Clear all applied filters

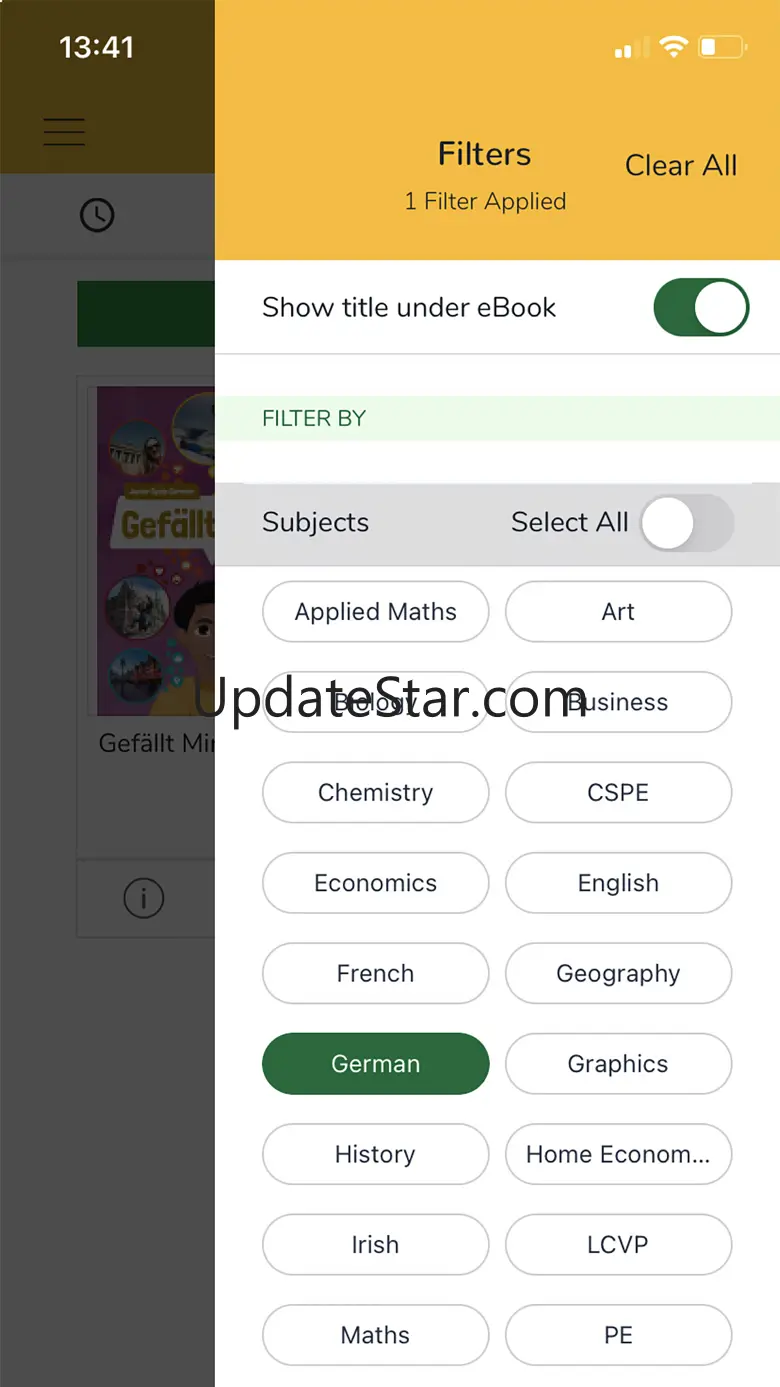(x=681, y=165)
